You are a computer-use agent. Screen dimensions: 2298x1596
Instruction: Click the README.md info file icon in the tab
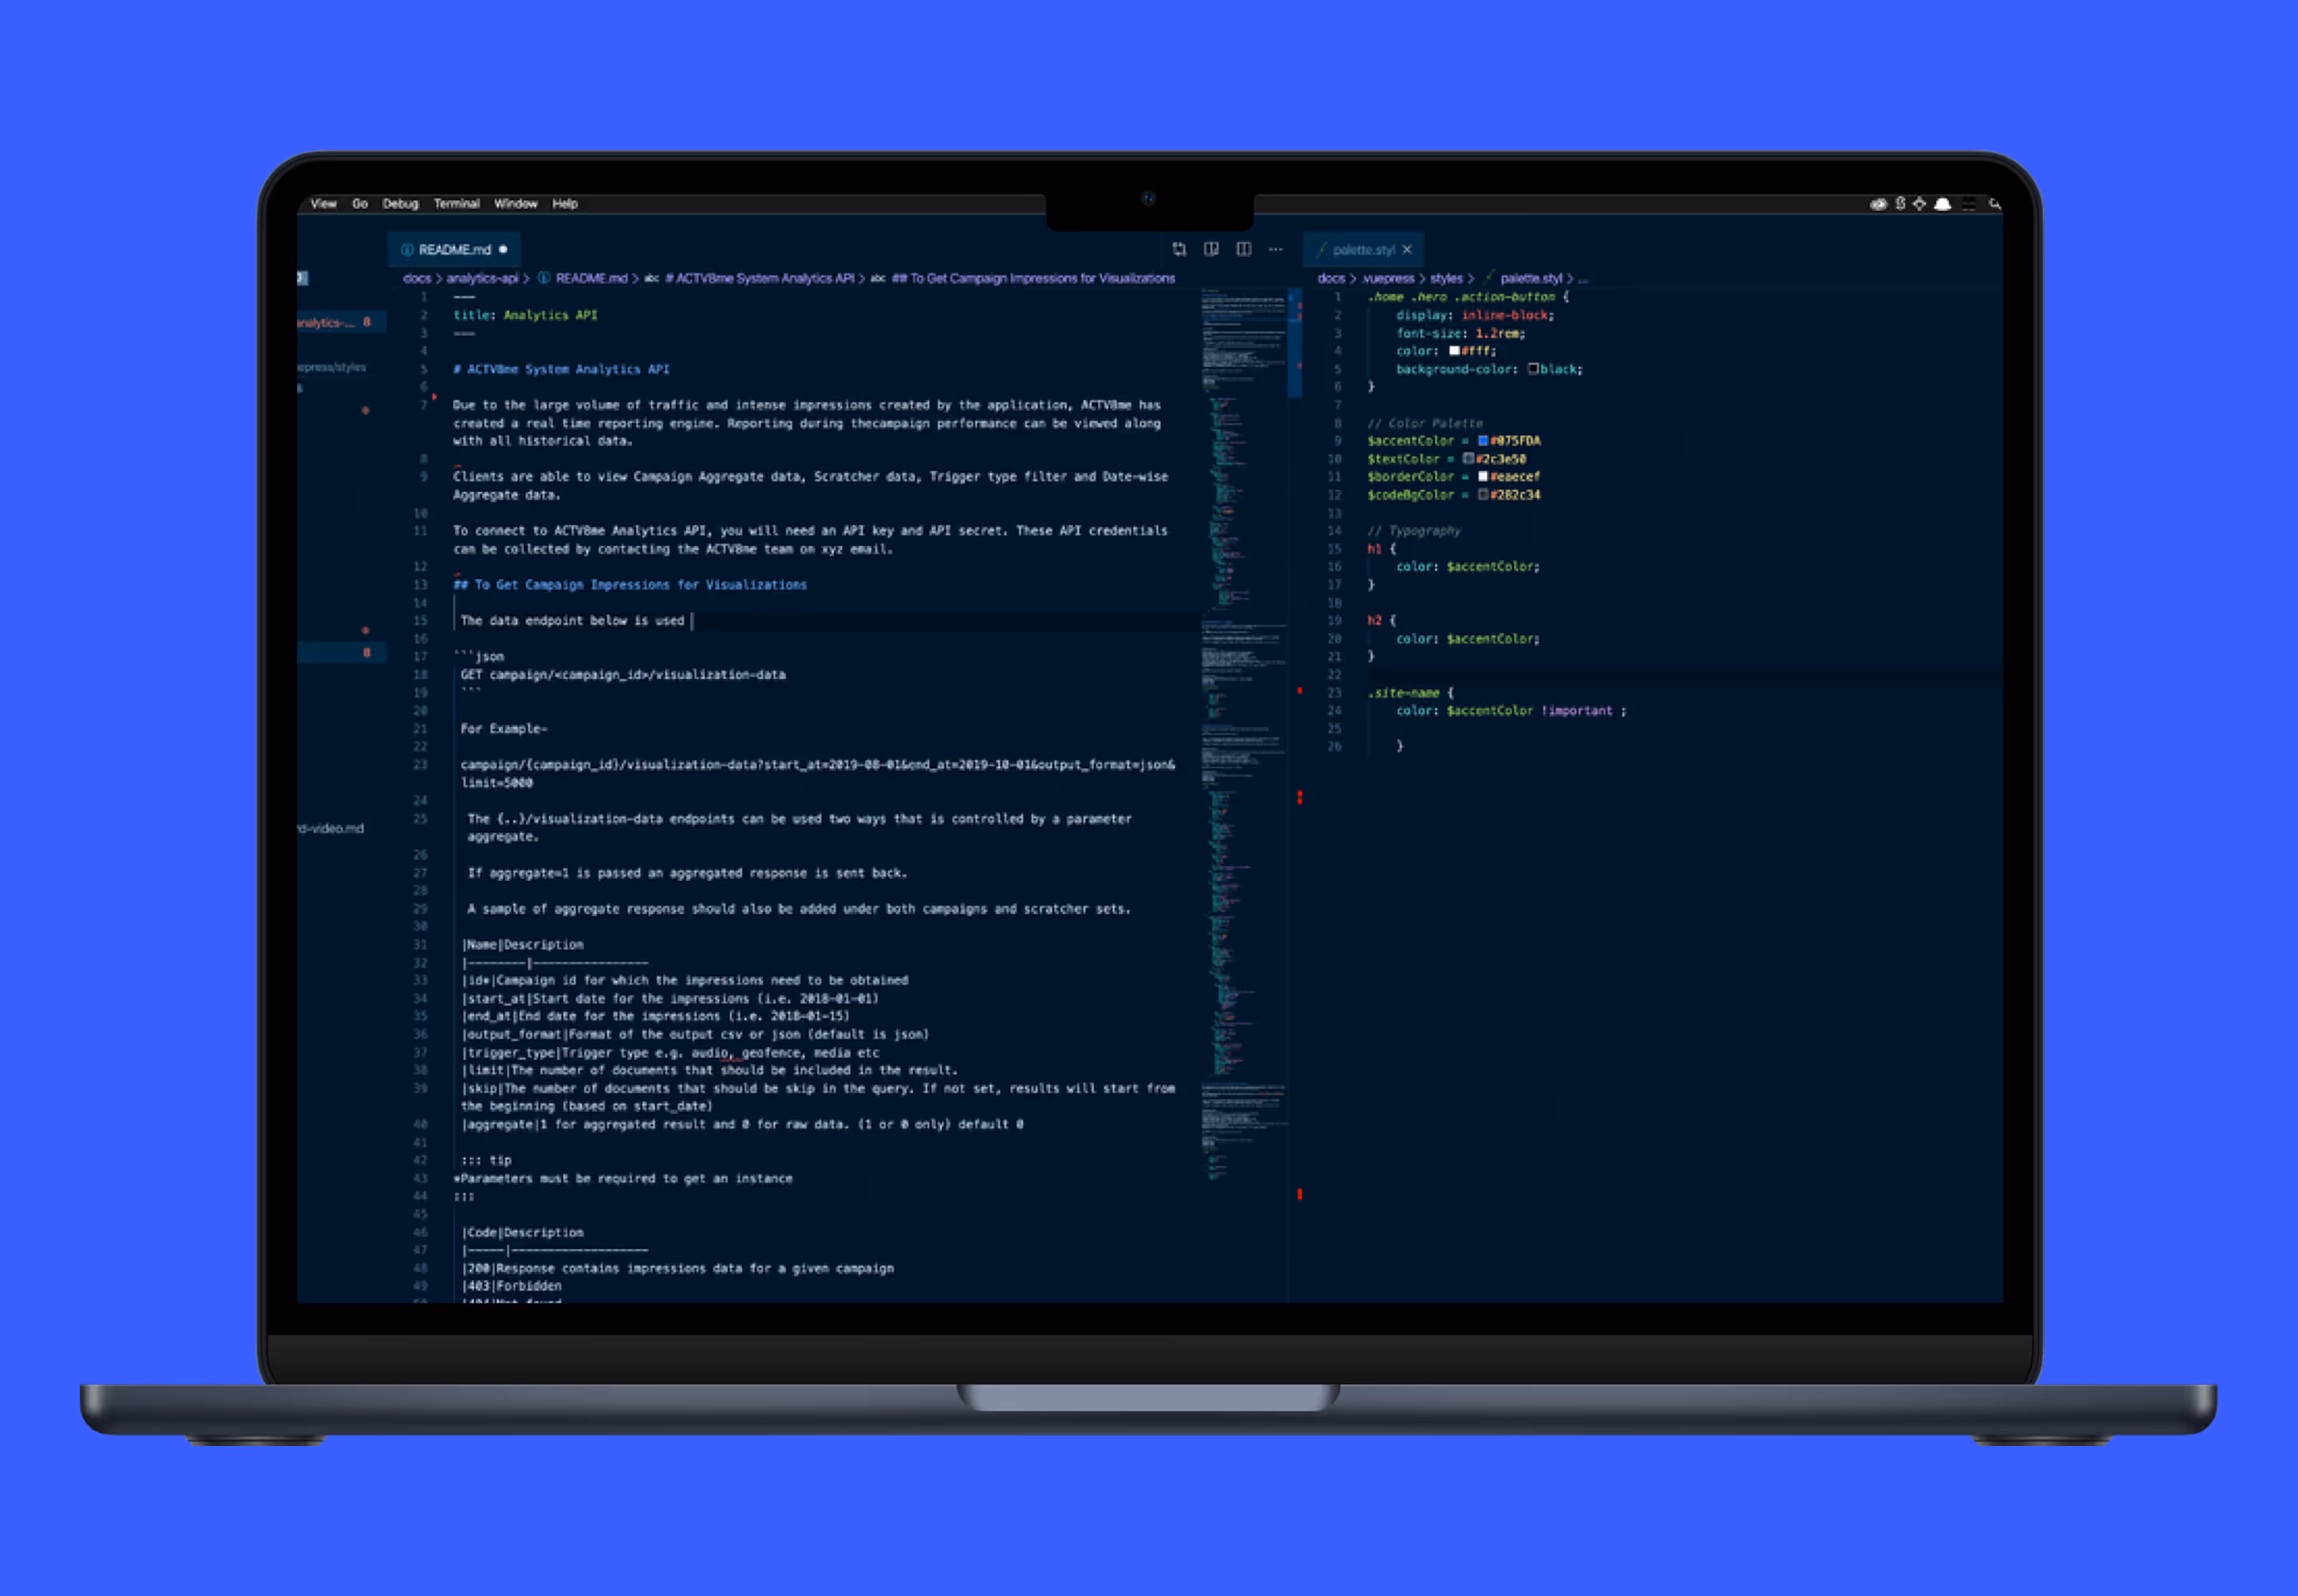click(407, 250)
